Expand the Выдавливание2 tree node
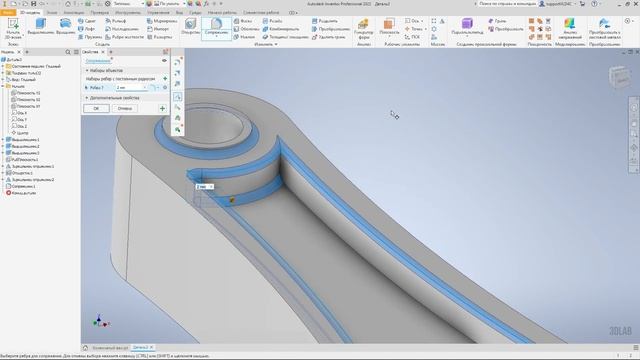This screenshot has width=640, height=360. click(3, 146)
